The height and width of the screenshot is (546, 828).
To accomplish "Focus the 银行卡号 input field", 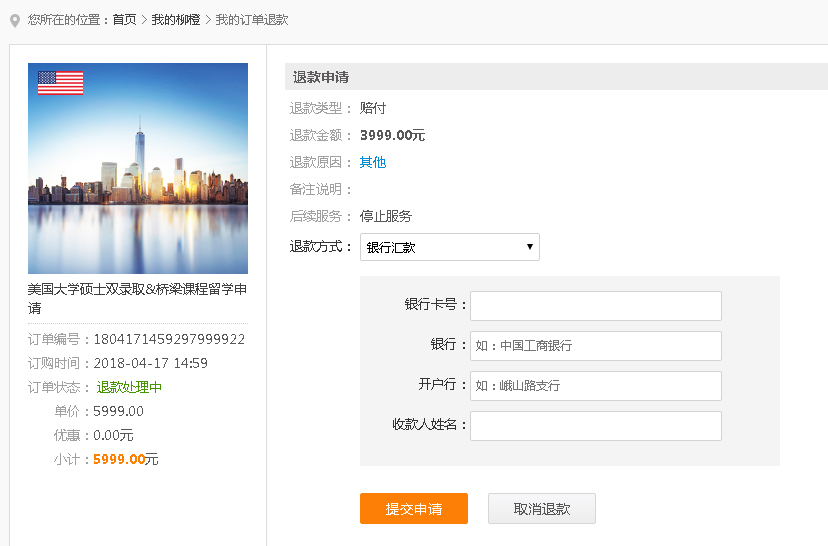I will pos(596,306).
